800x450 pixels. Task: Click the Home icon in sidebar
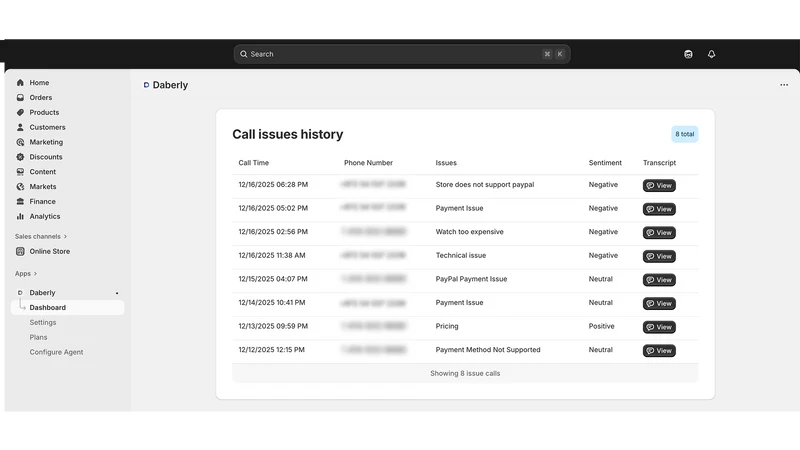[x=20, y=83]
